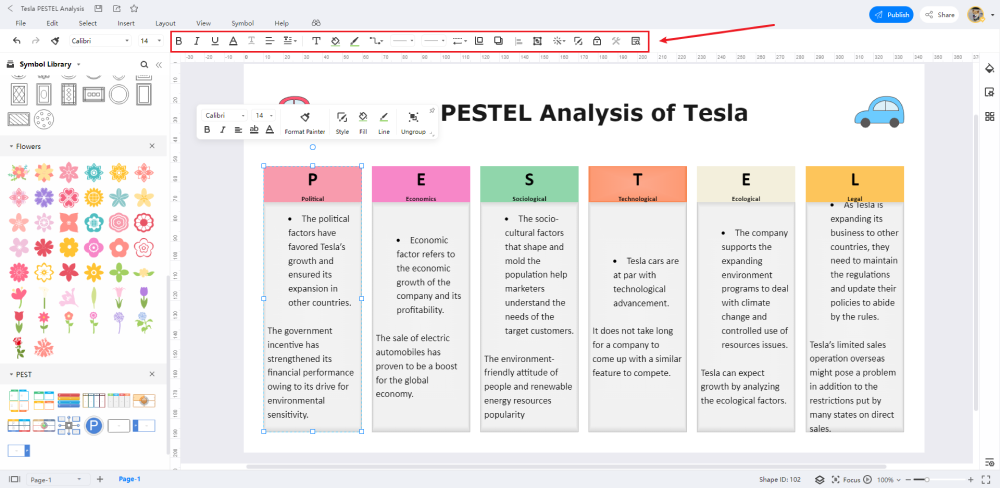Screen dimensions: 1000x489
Task: Open the Symbol Library dropdown arrow
Action: click(78, 64)
